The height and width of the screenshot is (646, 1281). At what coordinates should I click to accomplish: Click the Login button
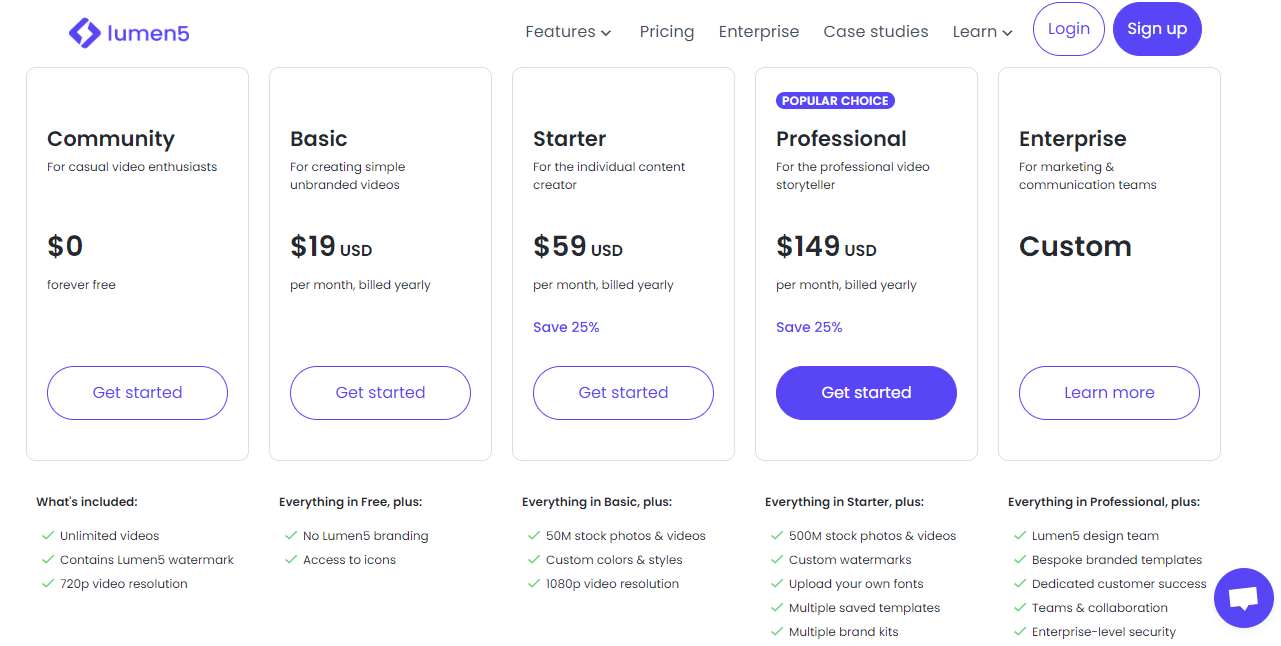click(1069, 29)
